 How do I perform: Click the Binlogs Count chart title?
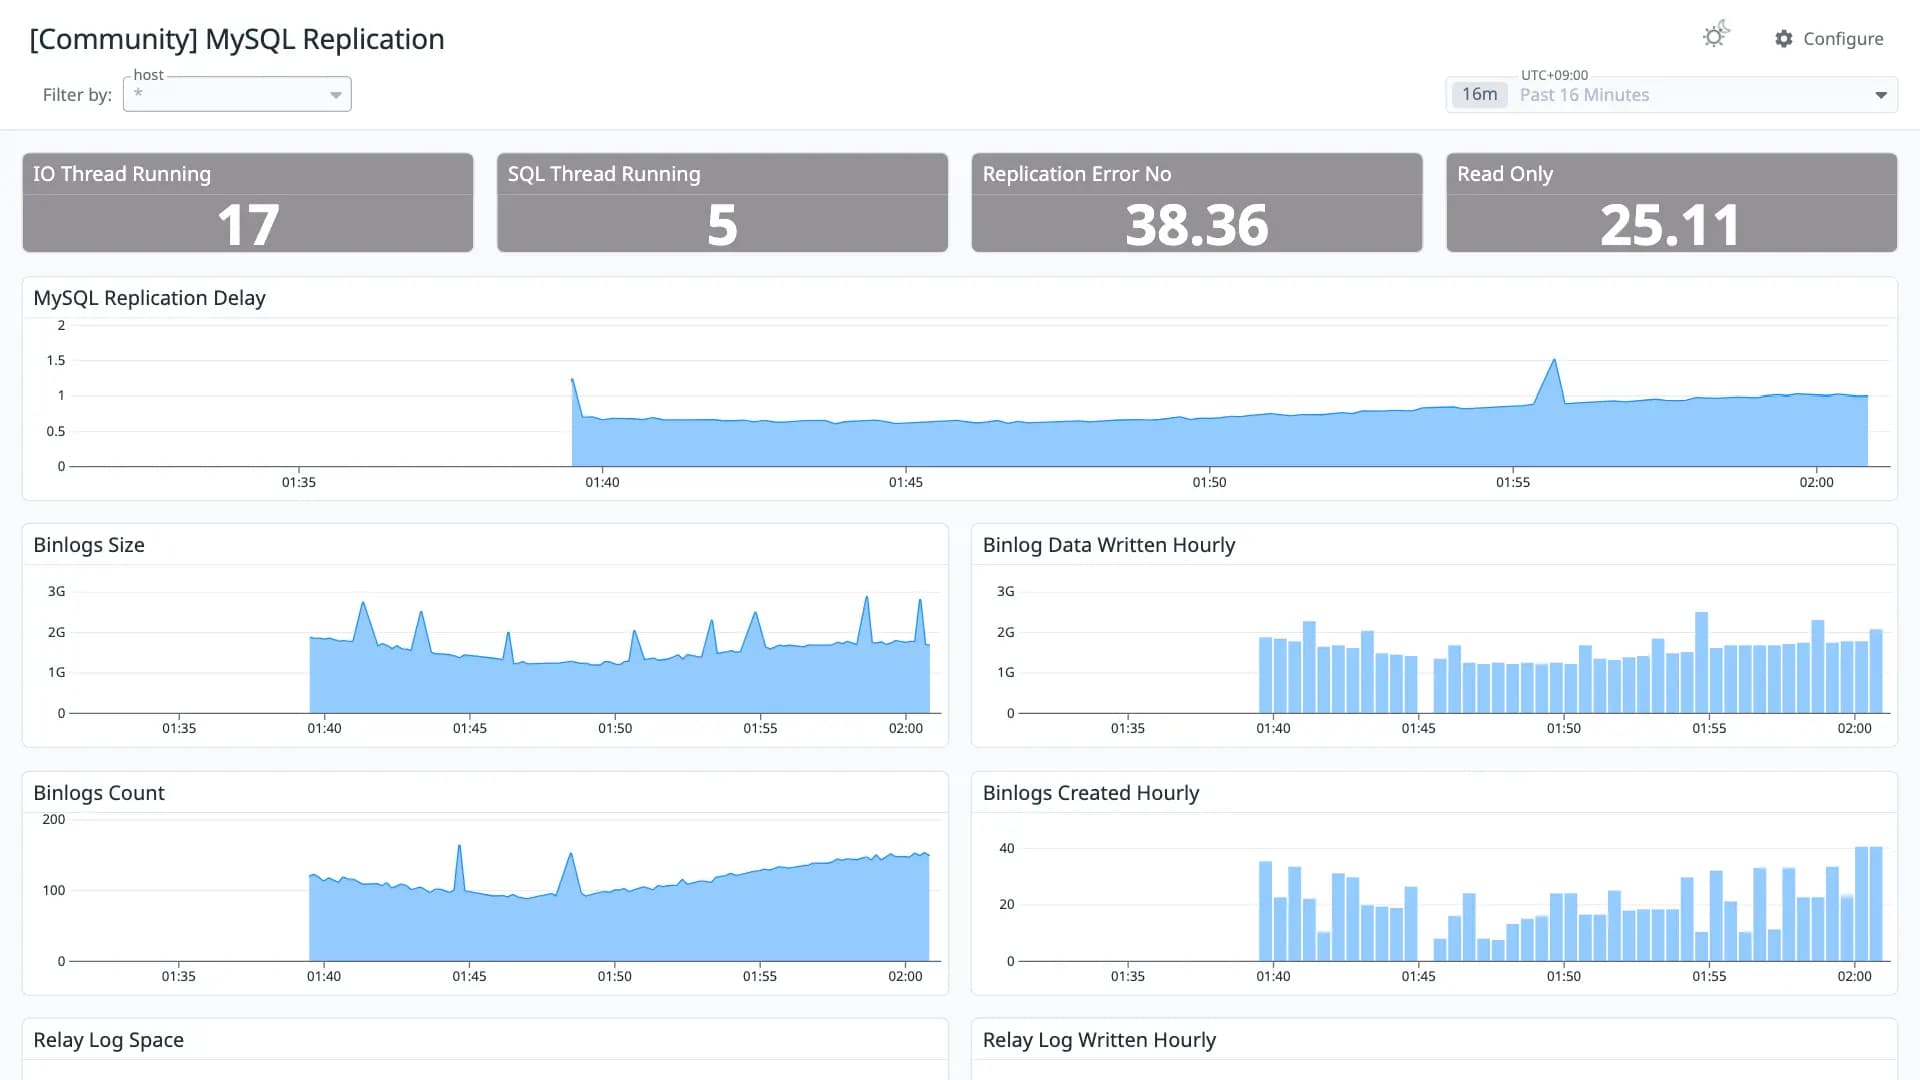click(x=99, y=793)
